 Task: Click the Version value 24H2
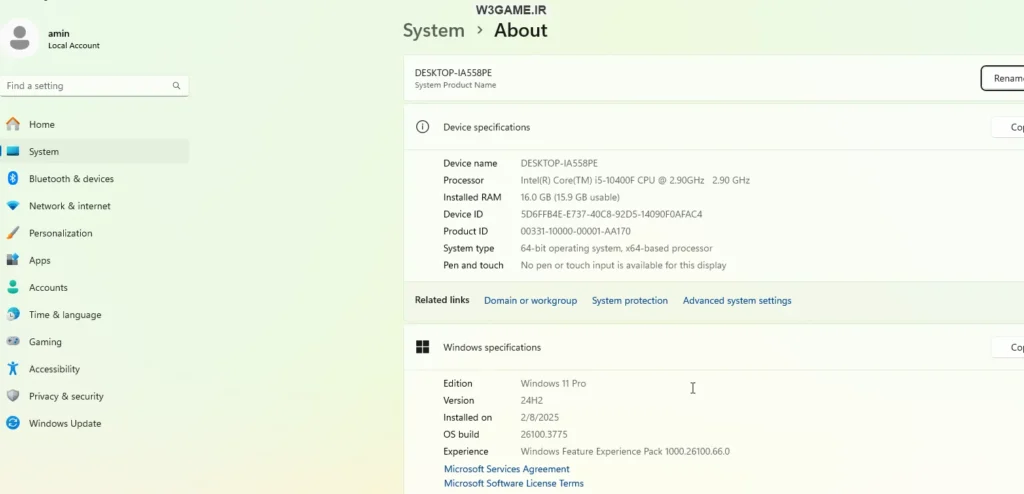pos(532,401)
